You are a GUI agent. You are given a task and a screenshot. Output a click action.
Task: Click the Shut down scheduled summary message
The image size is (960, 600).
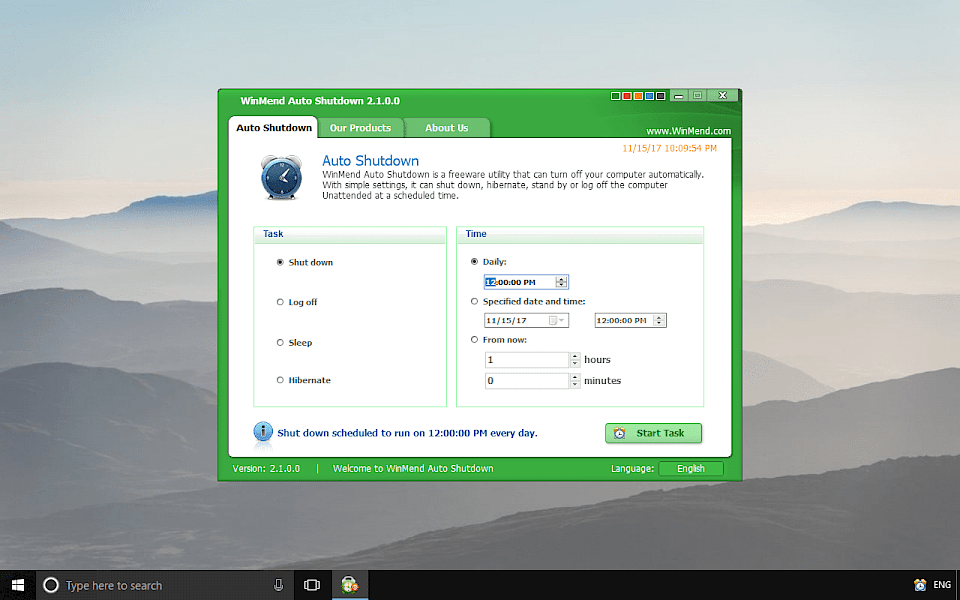407,433
